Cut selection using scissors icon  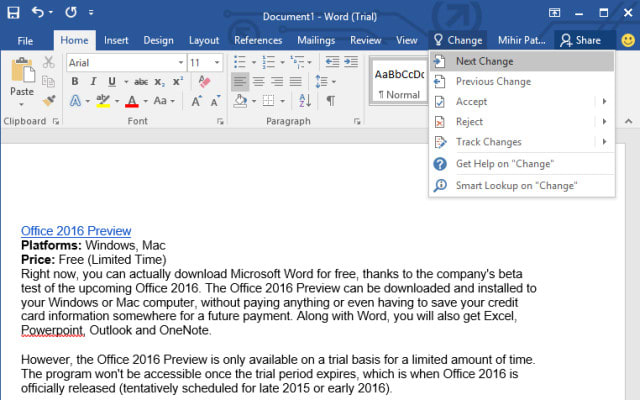tap(49, 62)
